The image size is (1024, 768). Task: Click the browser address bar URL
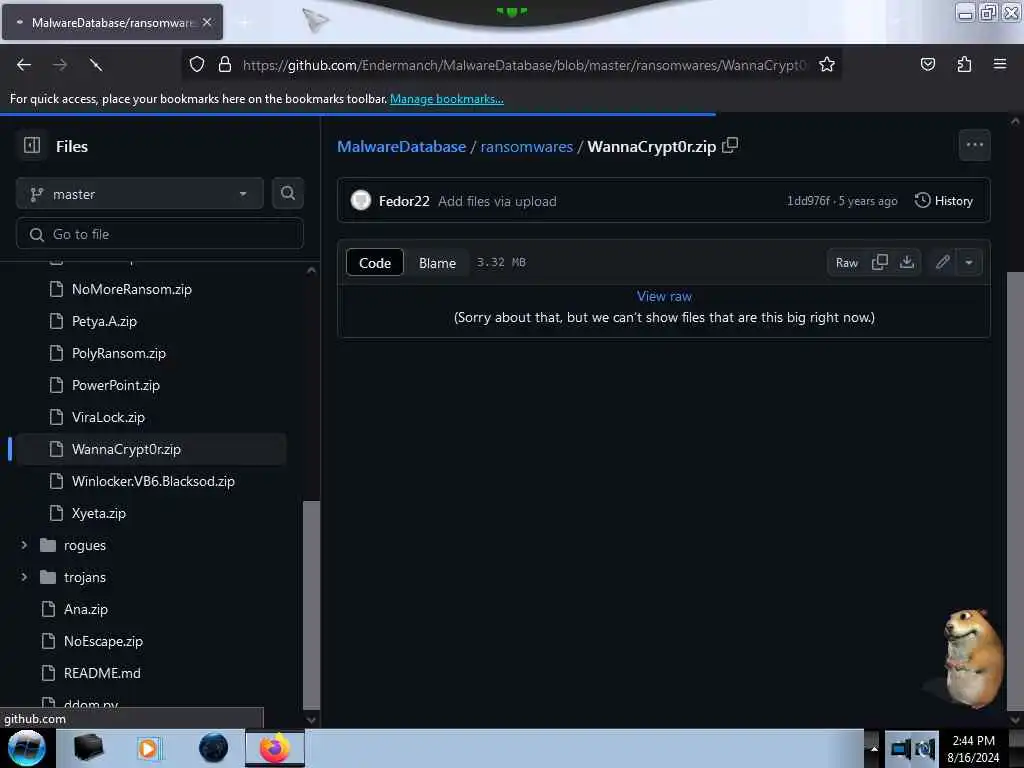(x=524, y=65)
